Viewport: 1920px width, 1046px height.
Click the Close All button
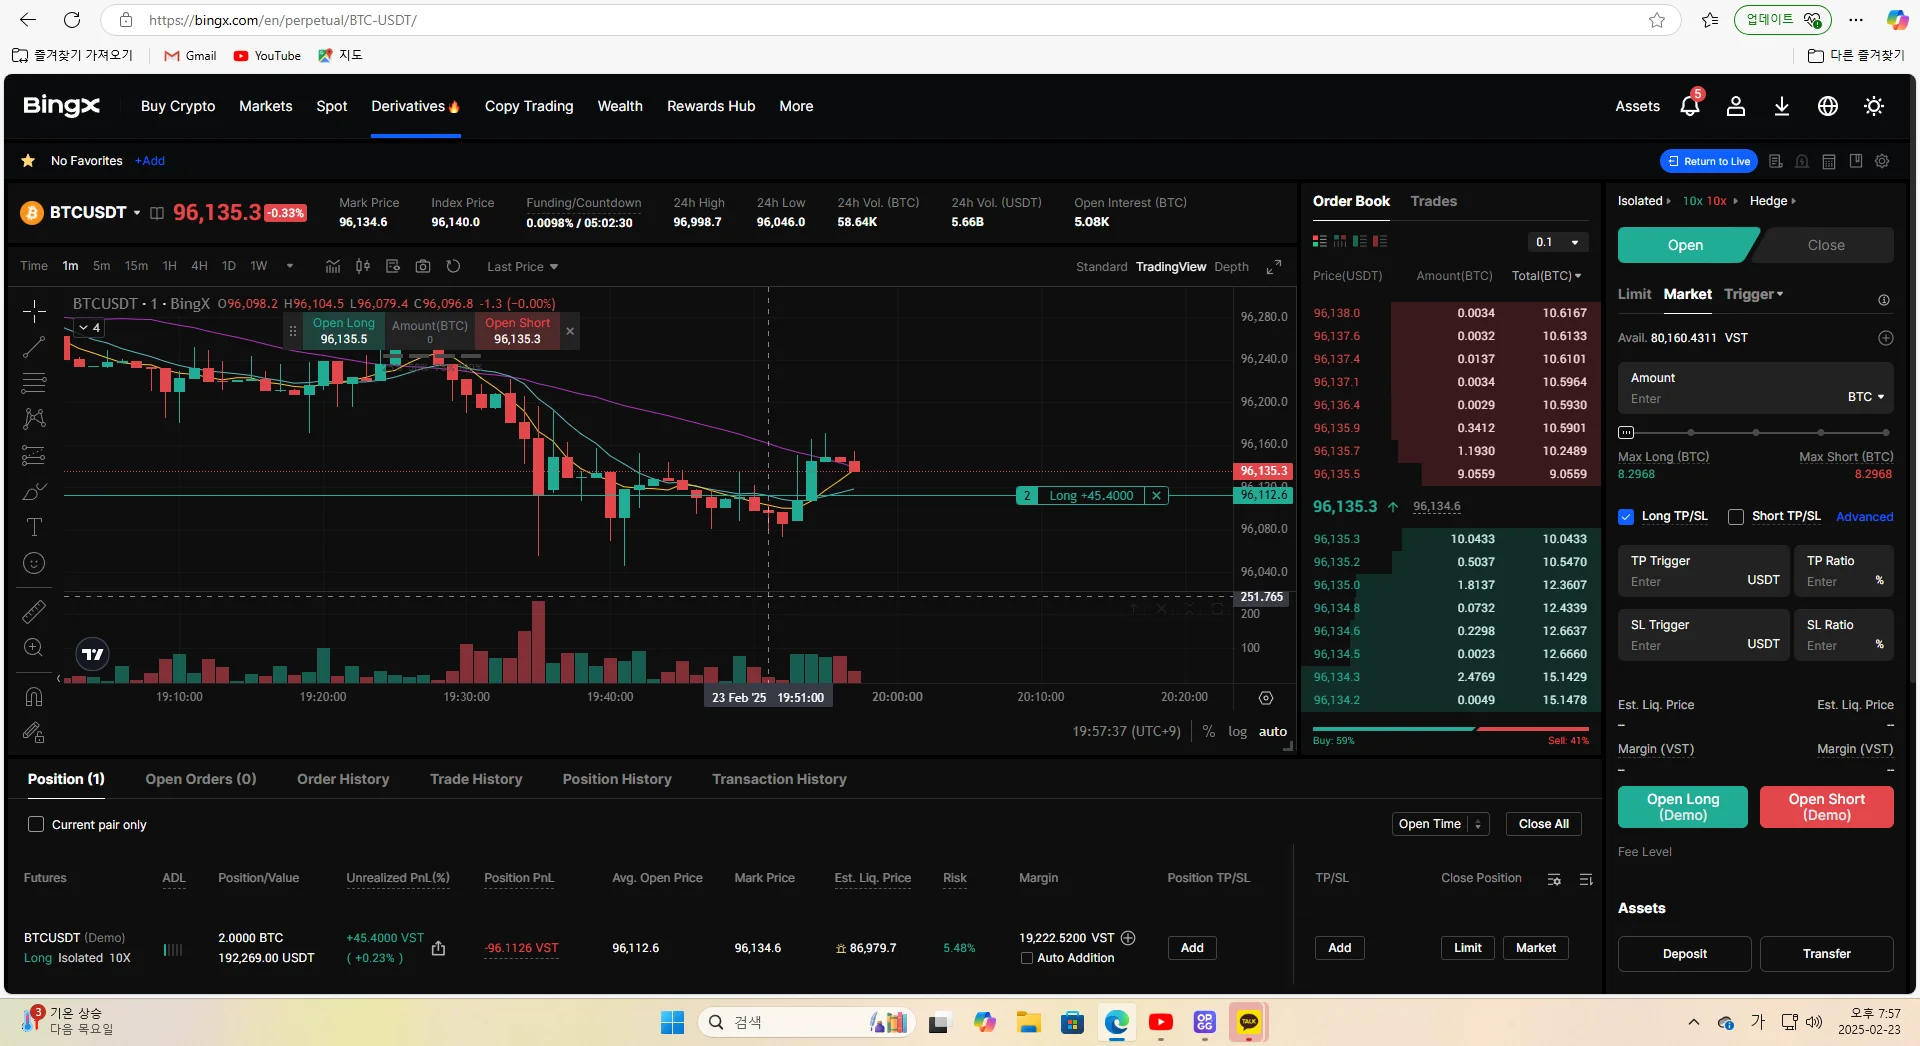coord(1544,824)
